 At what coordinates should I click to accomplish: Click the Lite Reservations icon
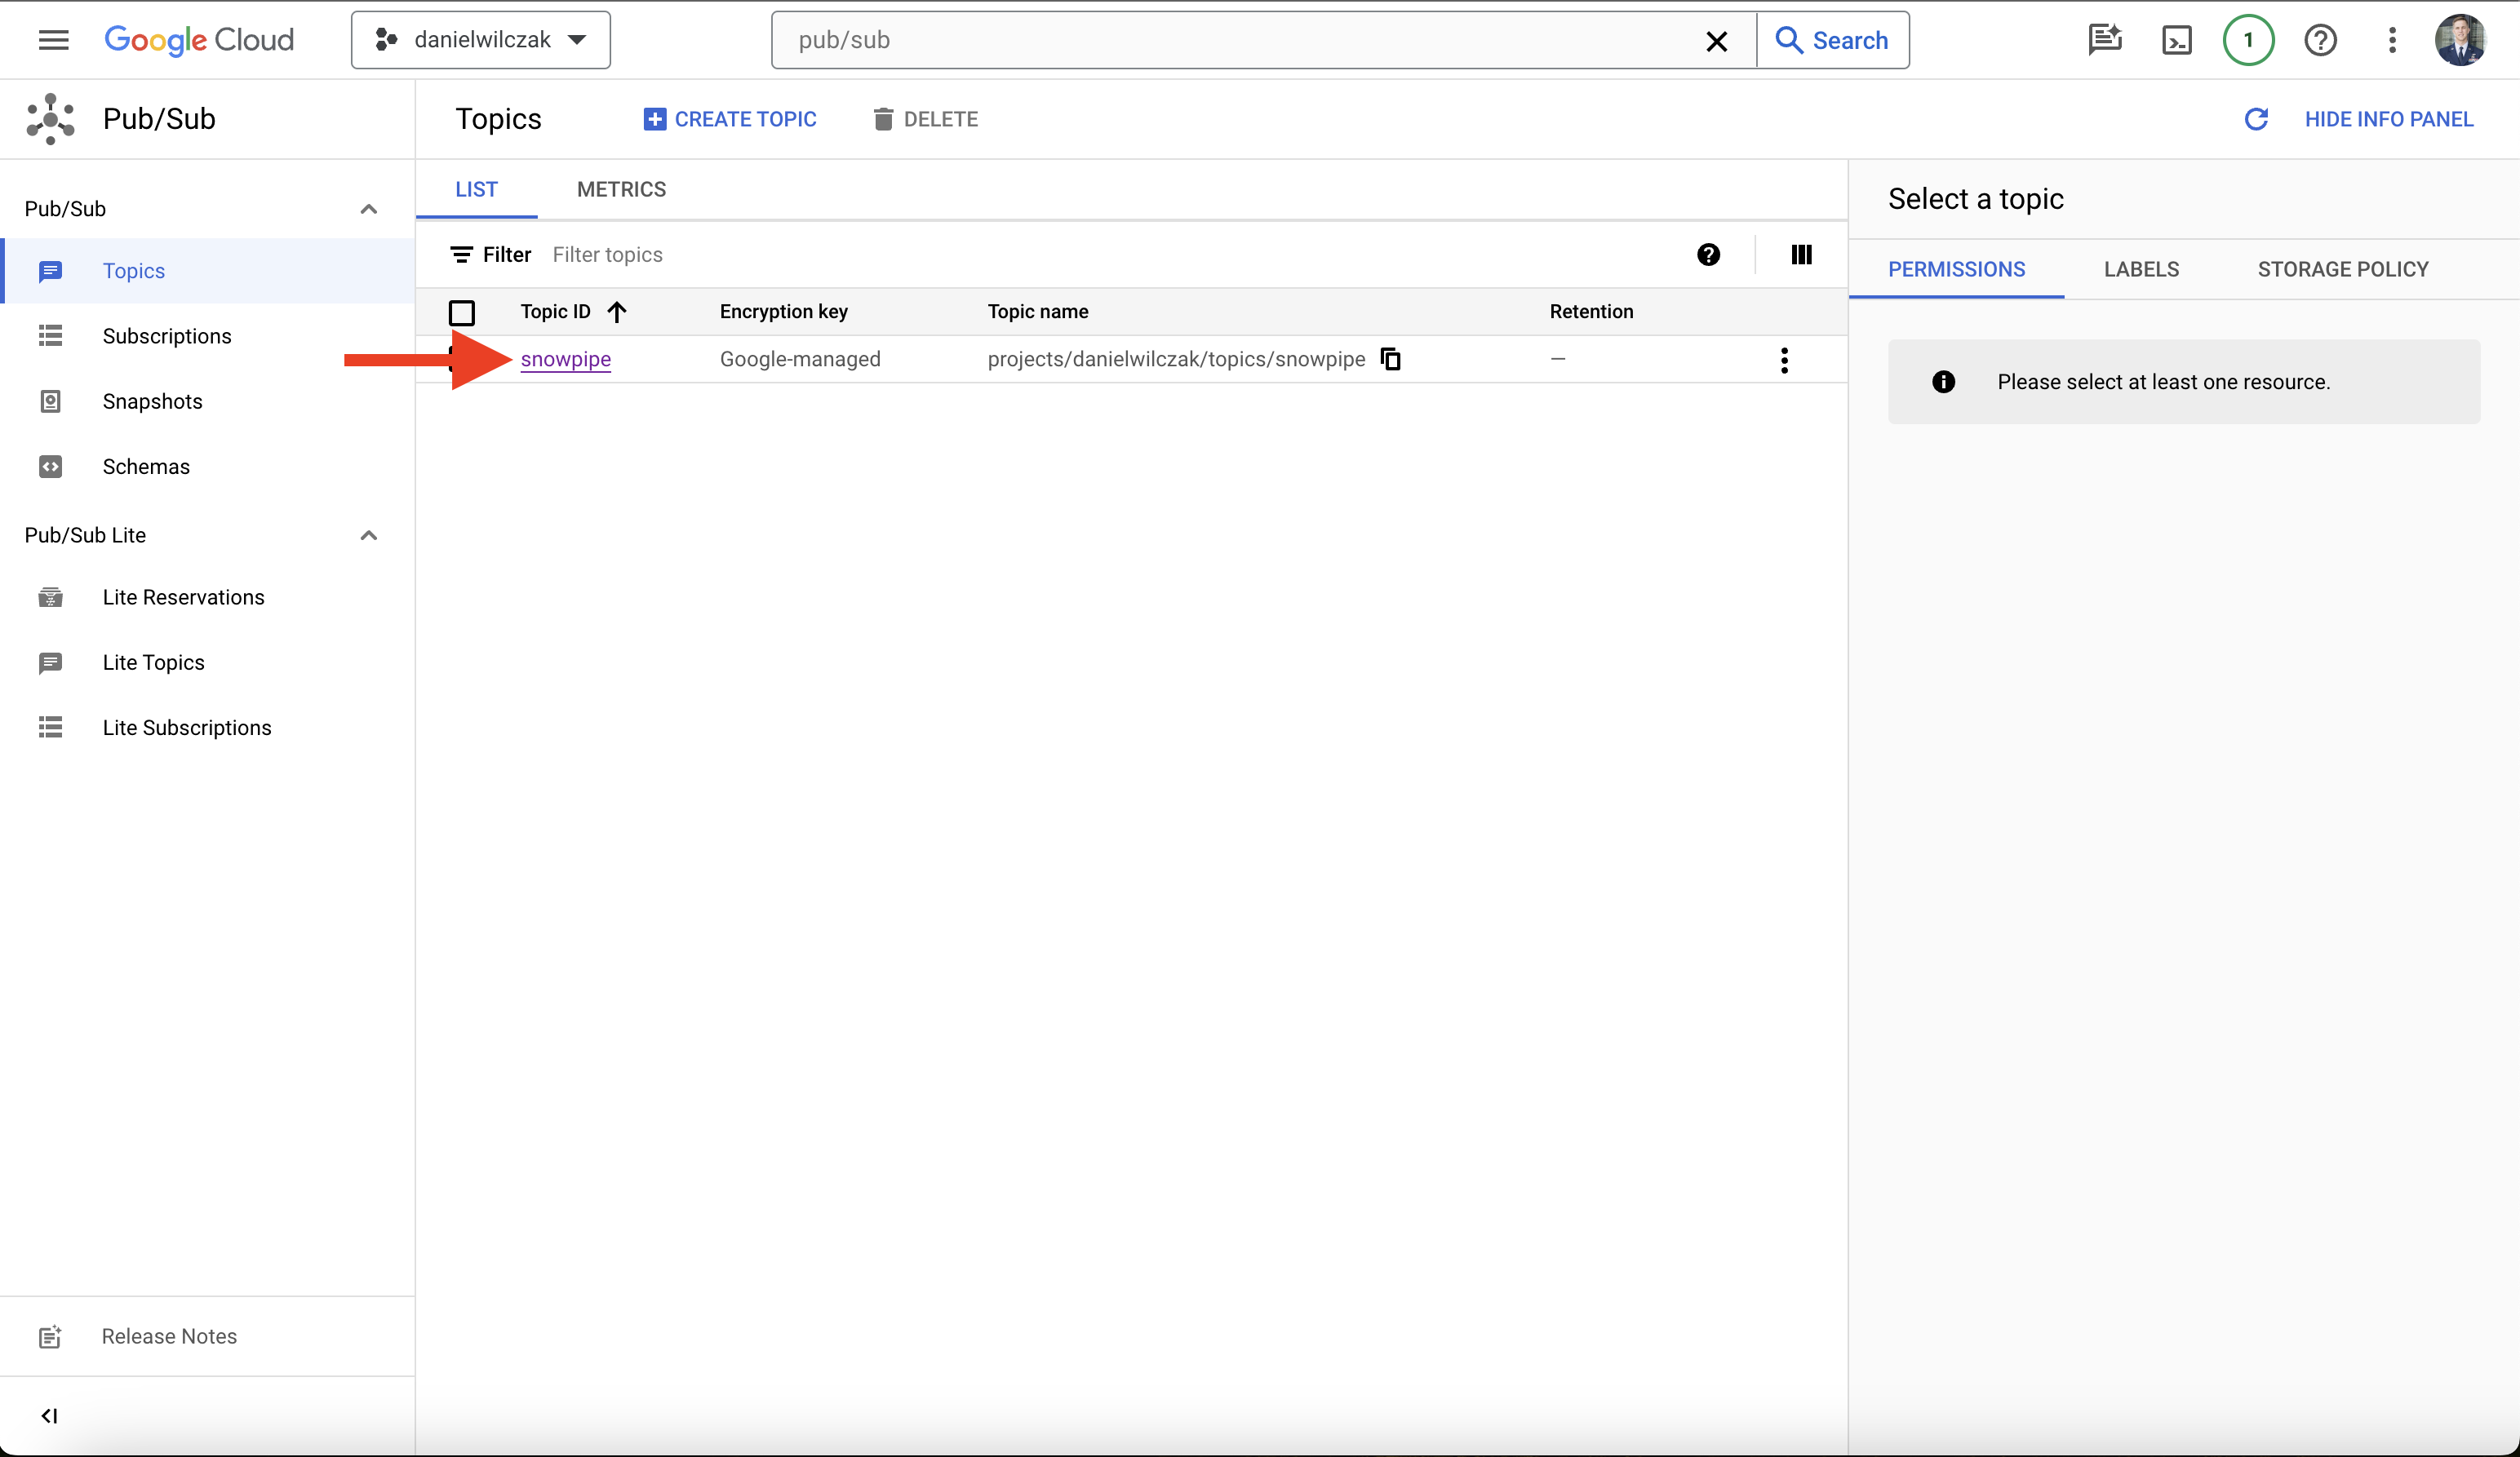50,597
